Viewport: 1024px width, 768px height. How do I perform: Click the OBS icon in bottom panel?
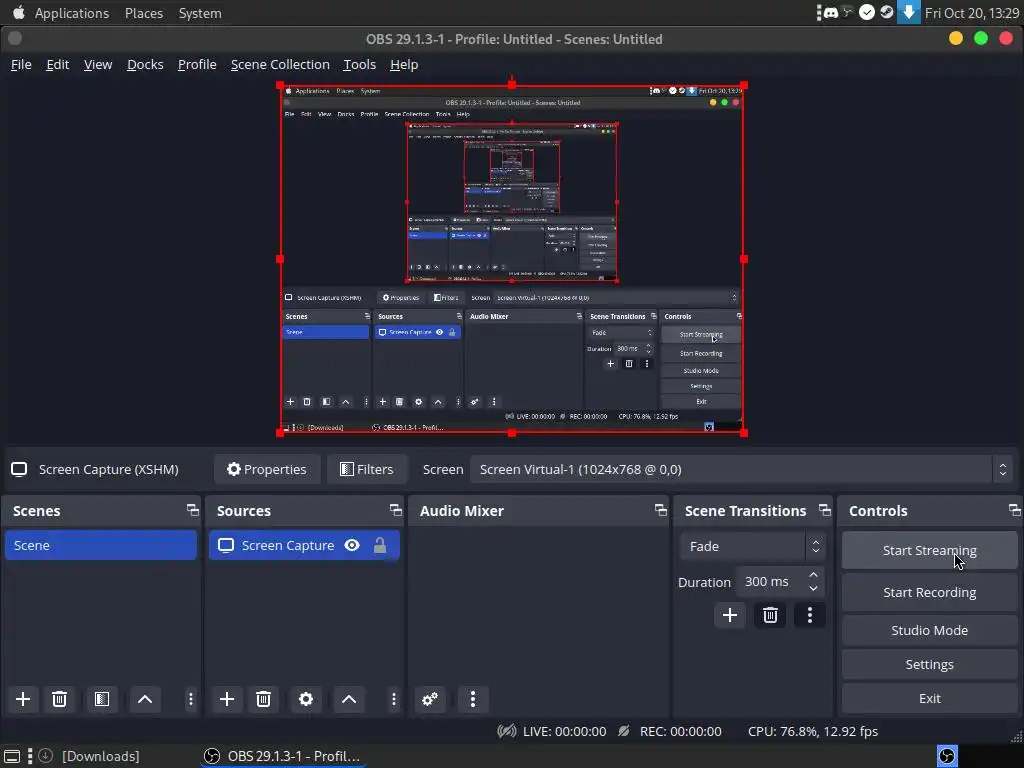pyautogui.click(x=948, y=756)
